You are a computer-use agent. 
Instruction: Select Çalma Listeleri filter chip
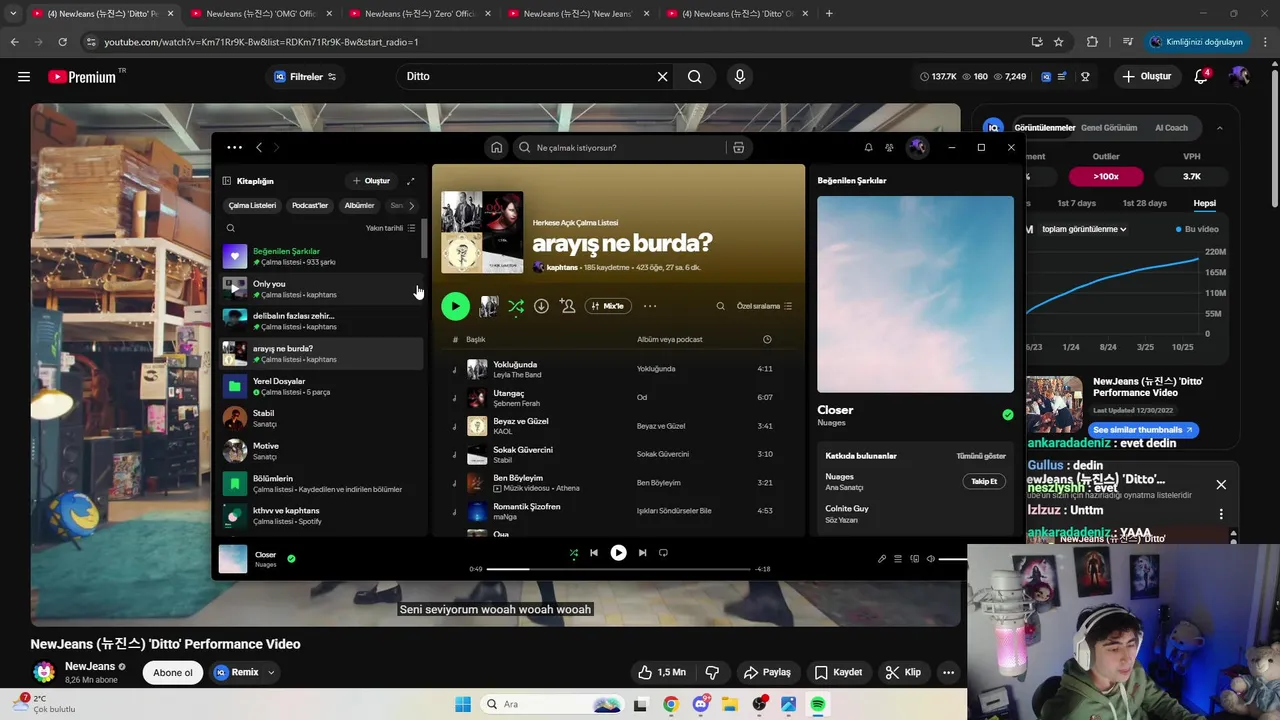click(252, 205)
